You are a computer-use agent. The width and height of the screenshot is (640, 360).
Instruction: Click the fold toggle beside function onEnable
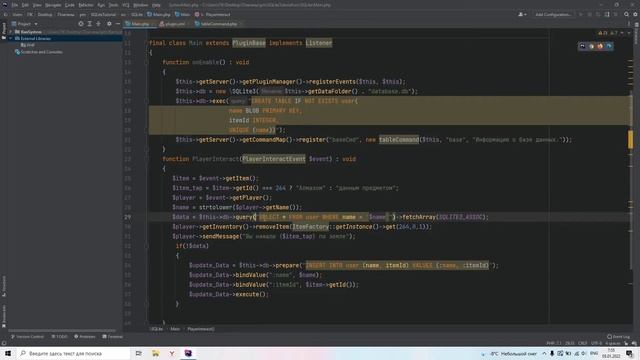pyautogui.click(x=146, y=62)
